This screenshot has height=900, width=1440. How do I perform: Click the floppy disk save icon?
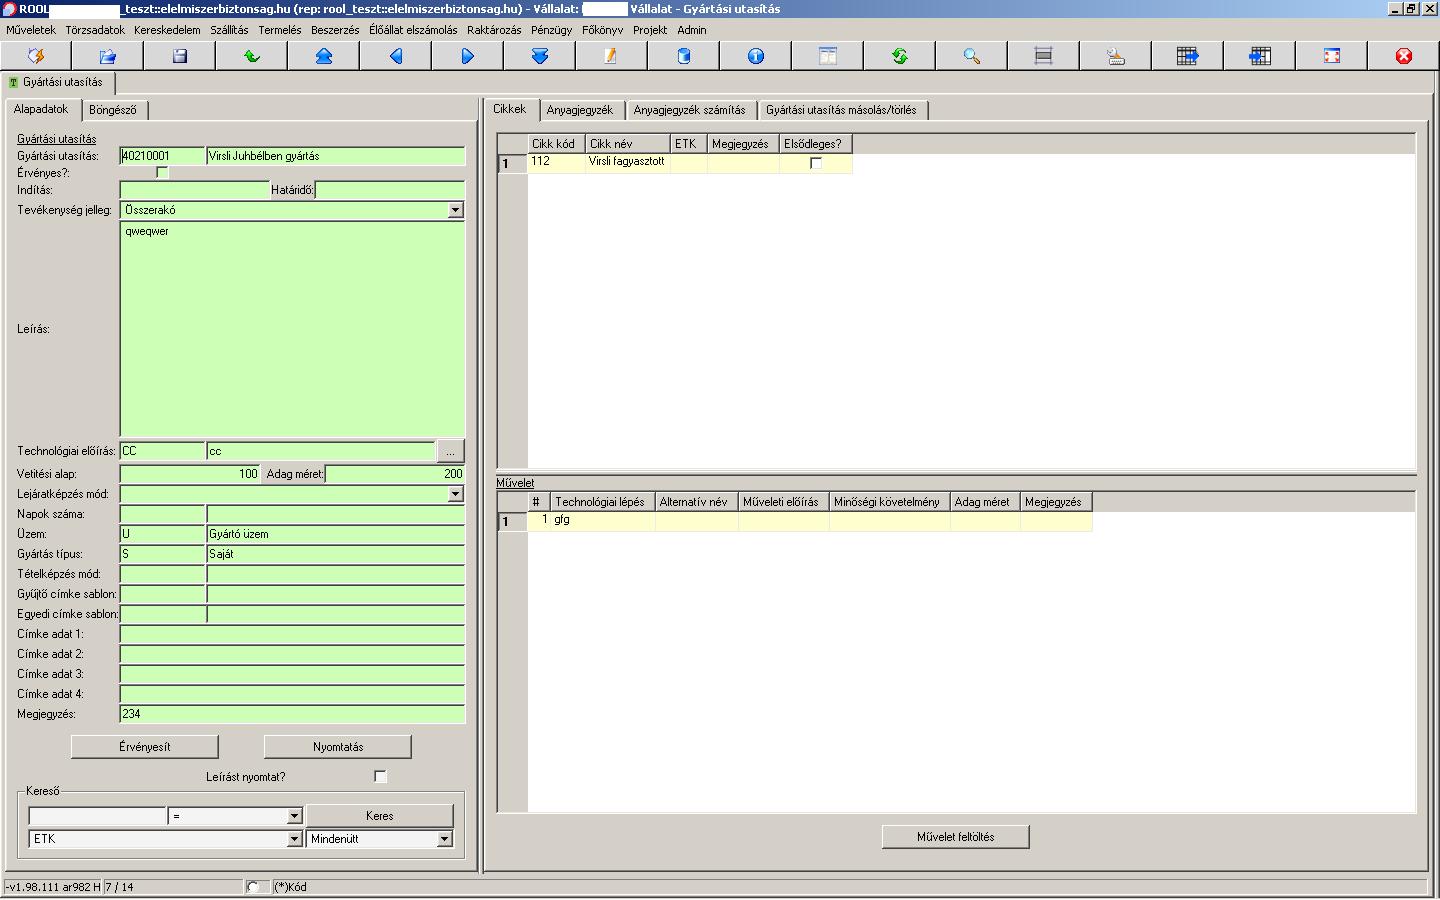[180, 56]
